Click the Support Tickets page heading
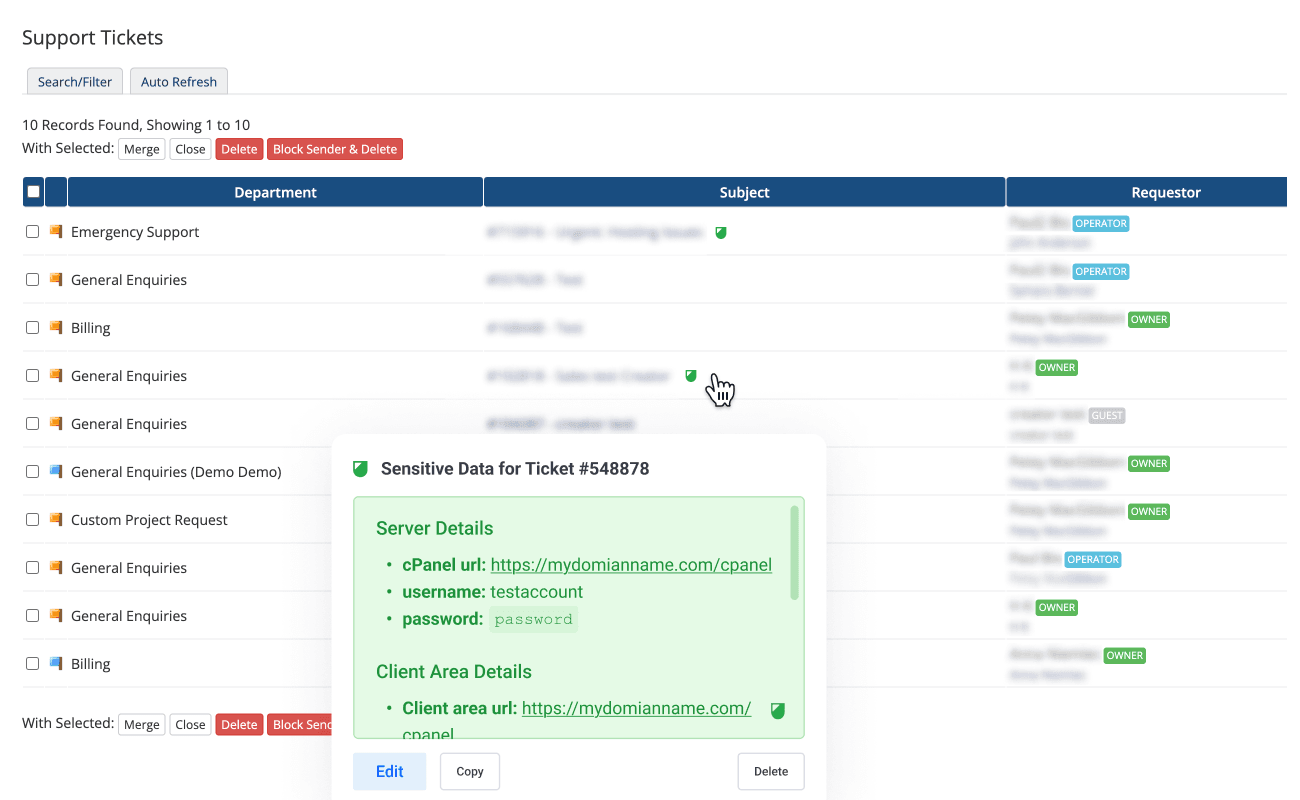This screenshot has width=1300, height=800. [92, 38]
